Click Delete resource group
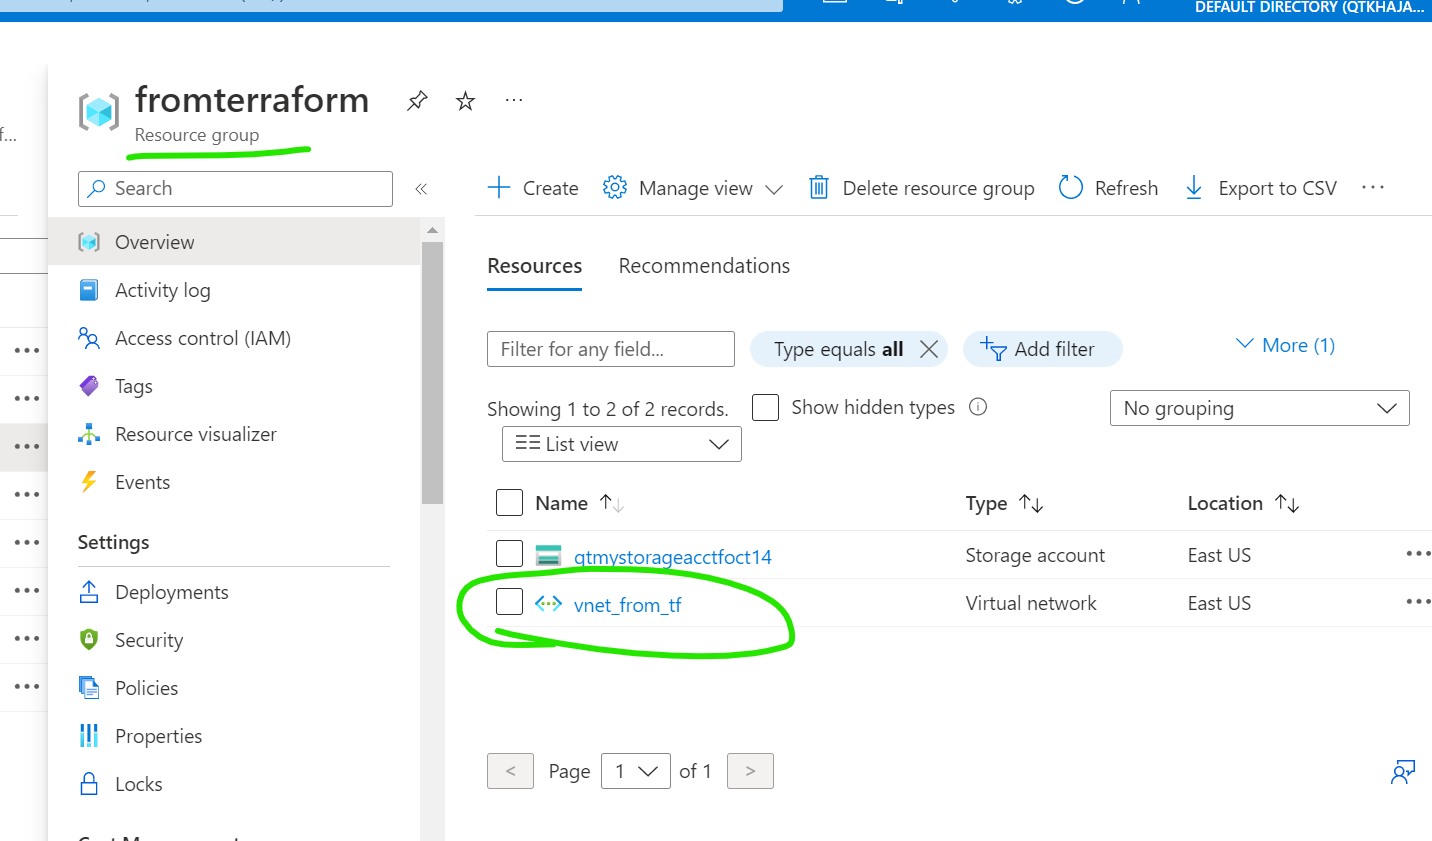This screenshot has width=1432, height=841. tap(921, 188)
